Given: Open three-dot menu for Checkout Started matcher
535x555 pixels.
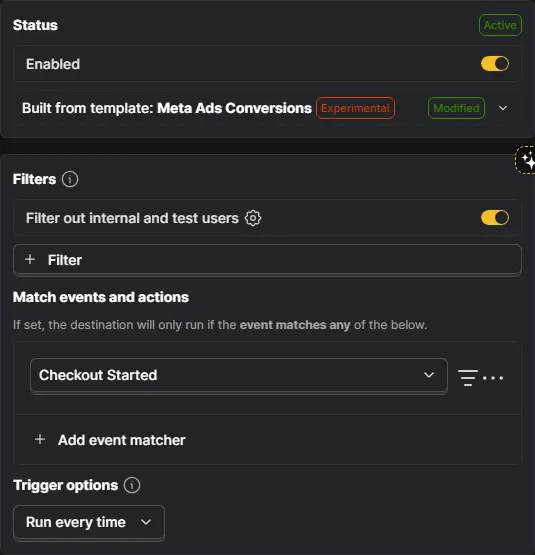Looking at the screenshot, I should [493, 378].
